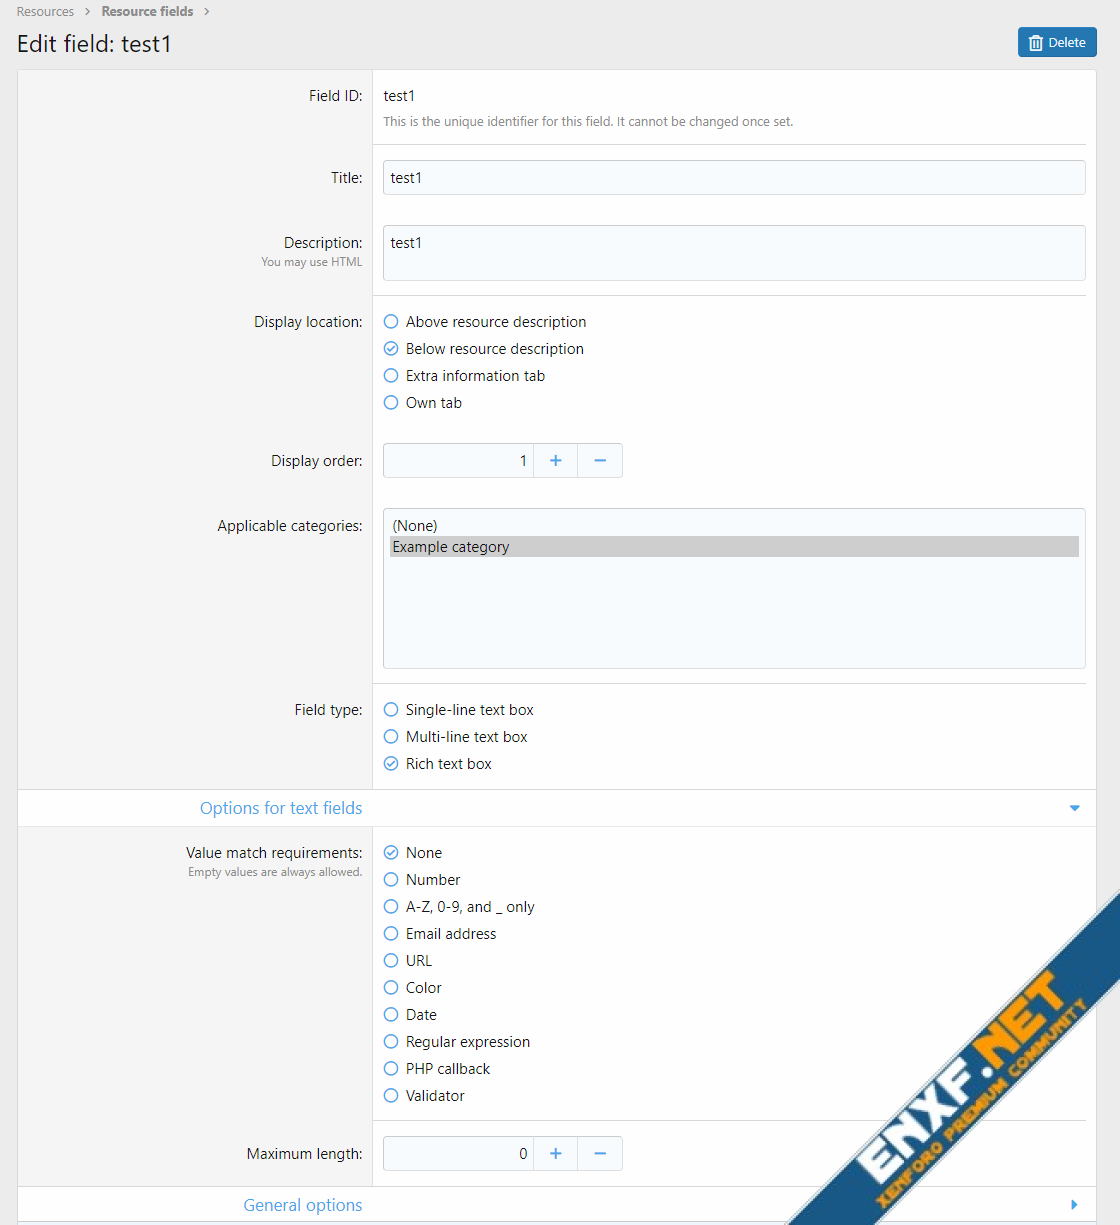Go to Resources breadcrumb link
The height and width of the screenshot is (1225, 1120).
click(45, 12)
